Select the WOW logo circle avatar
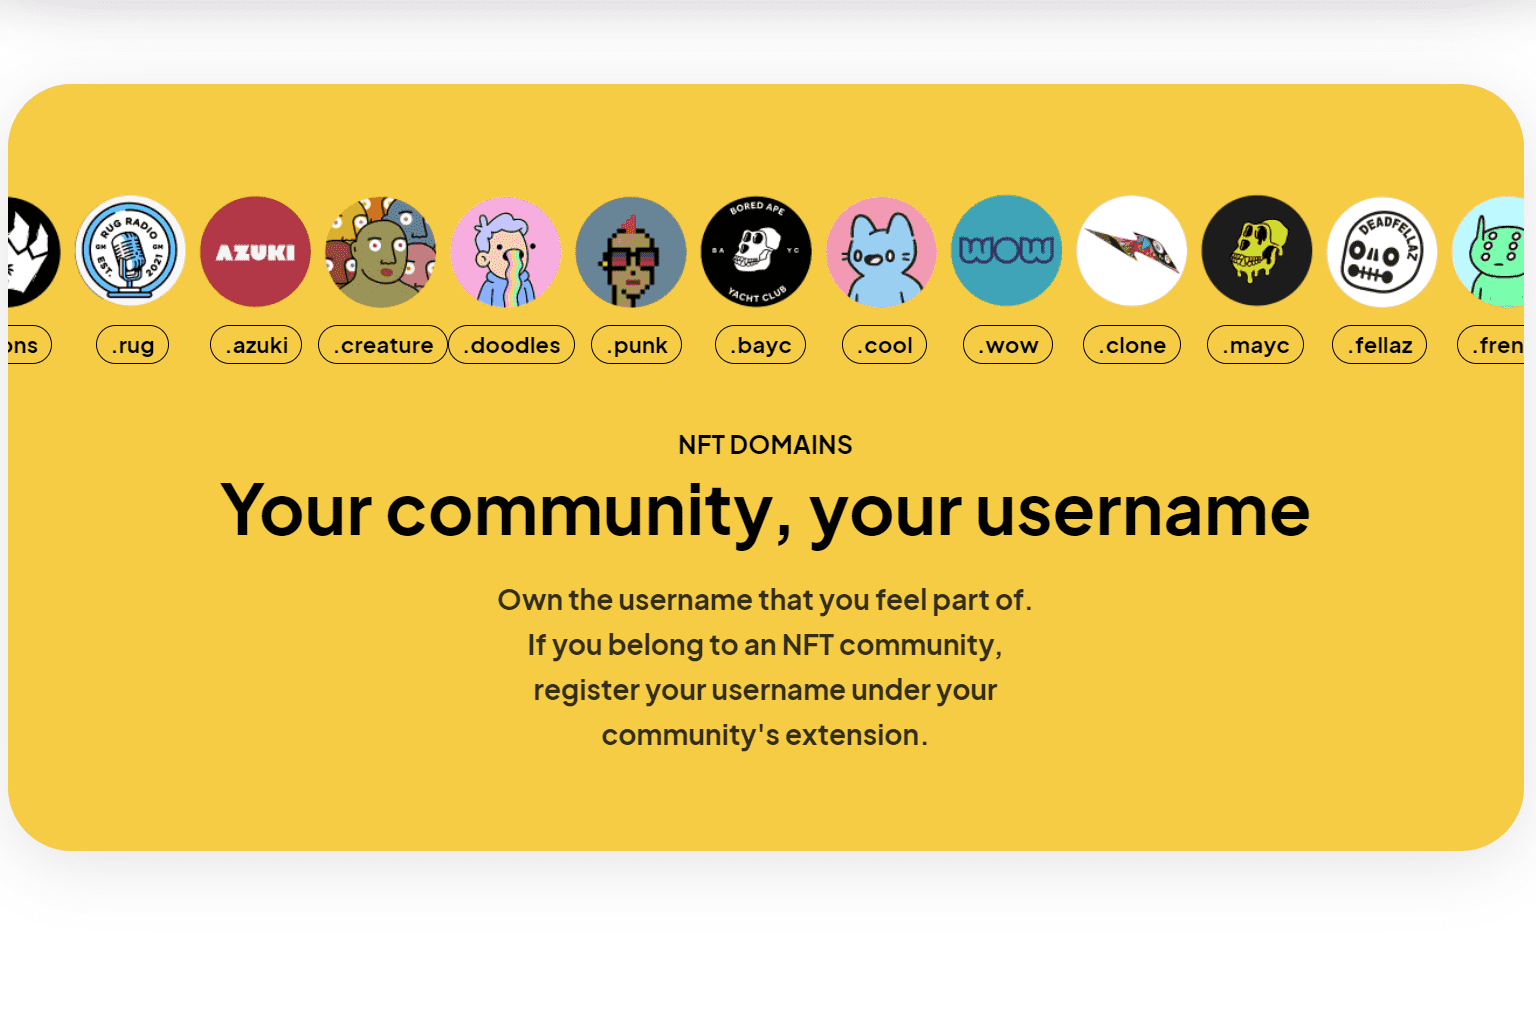 (1006, 251)
